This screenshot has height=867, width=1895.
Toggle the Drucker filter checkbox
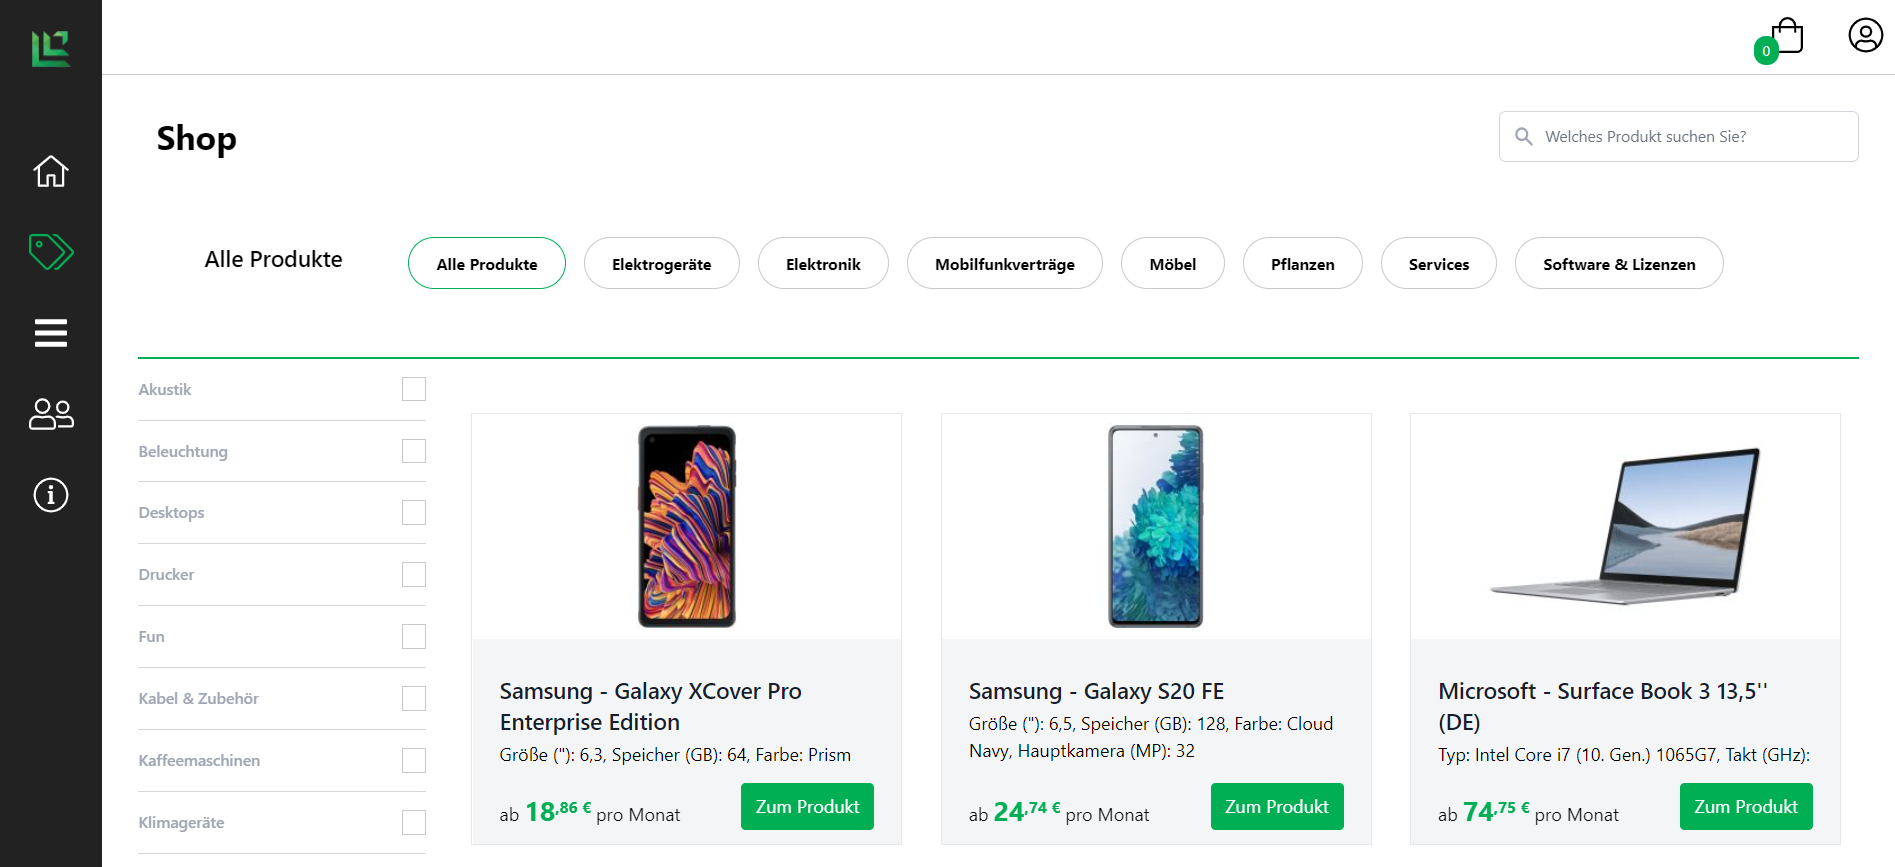tap(414, 575)
